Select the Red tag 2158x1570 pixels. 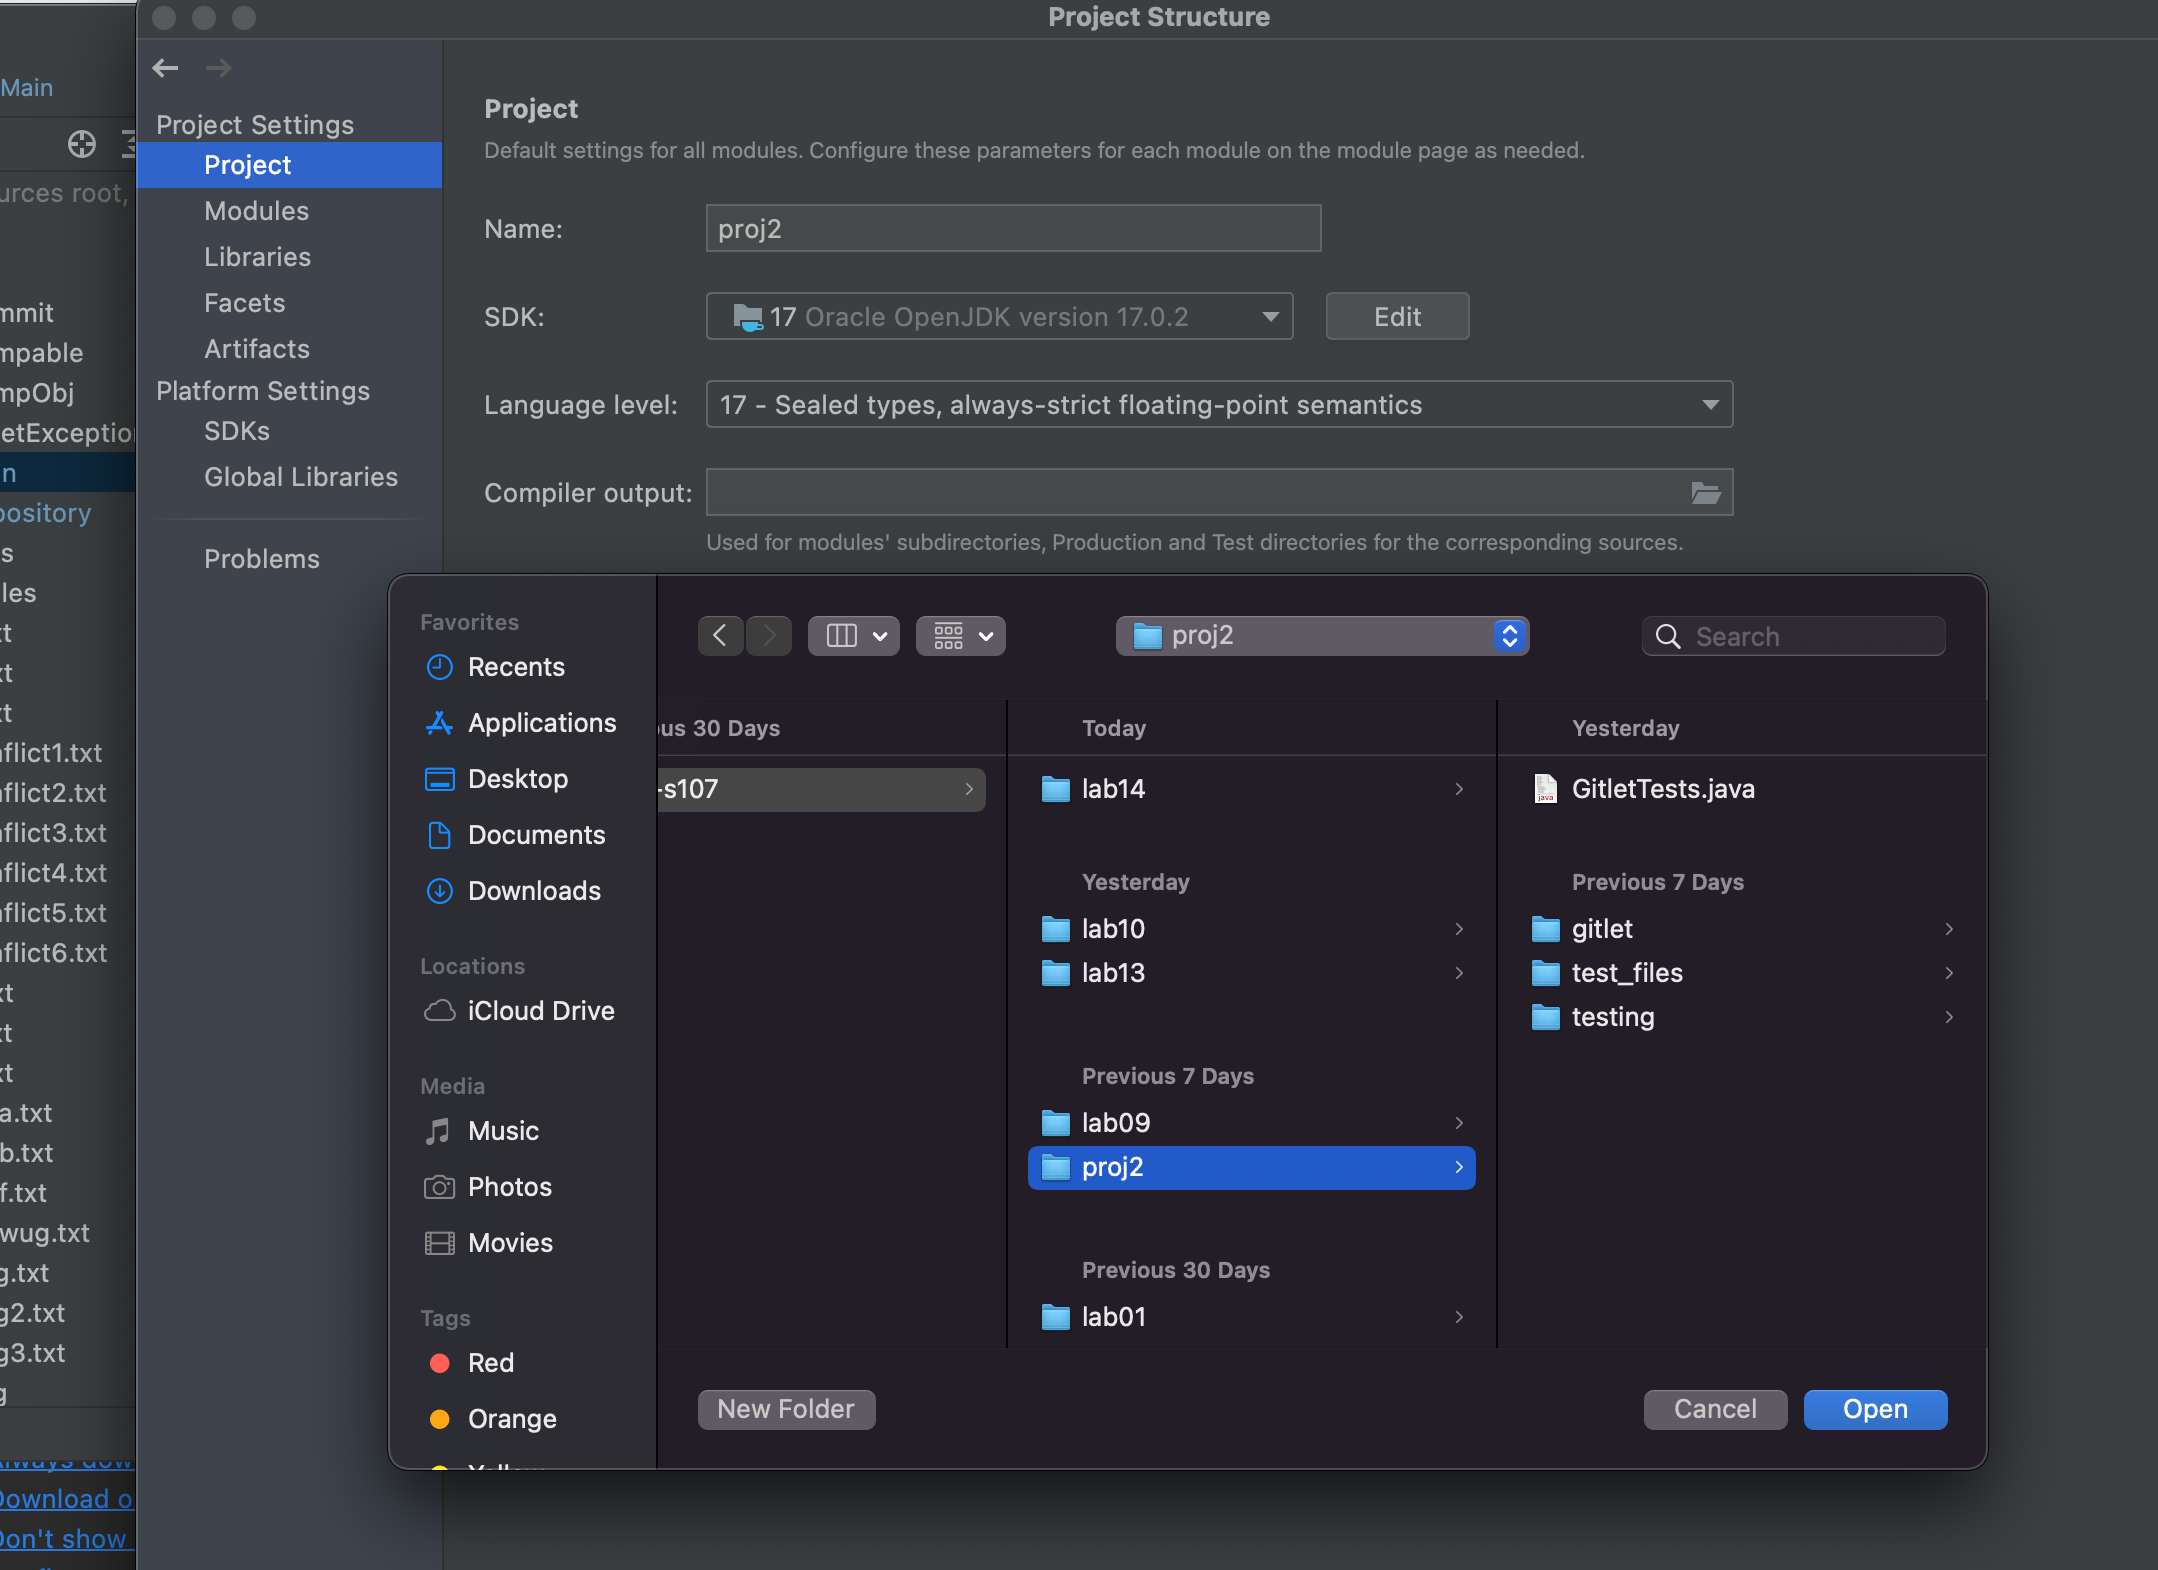490,1363
